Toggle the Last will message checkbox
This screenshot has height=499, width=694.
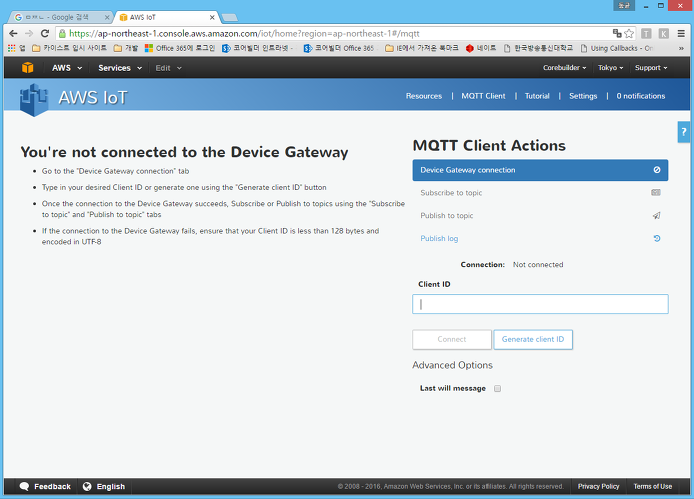(497, 388)
